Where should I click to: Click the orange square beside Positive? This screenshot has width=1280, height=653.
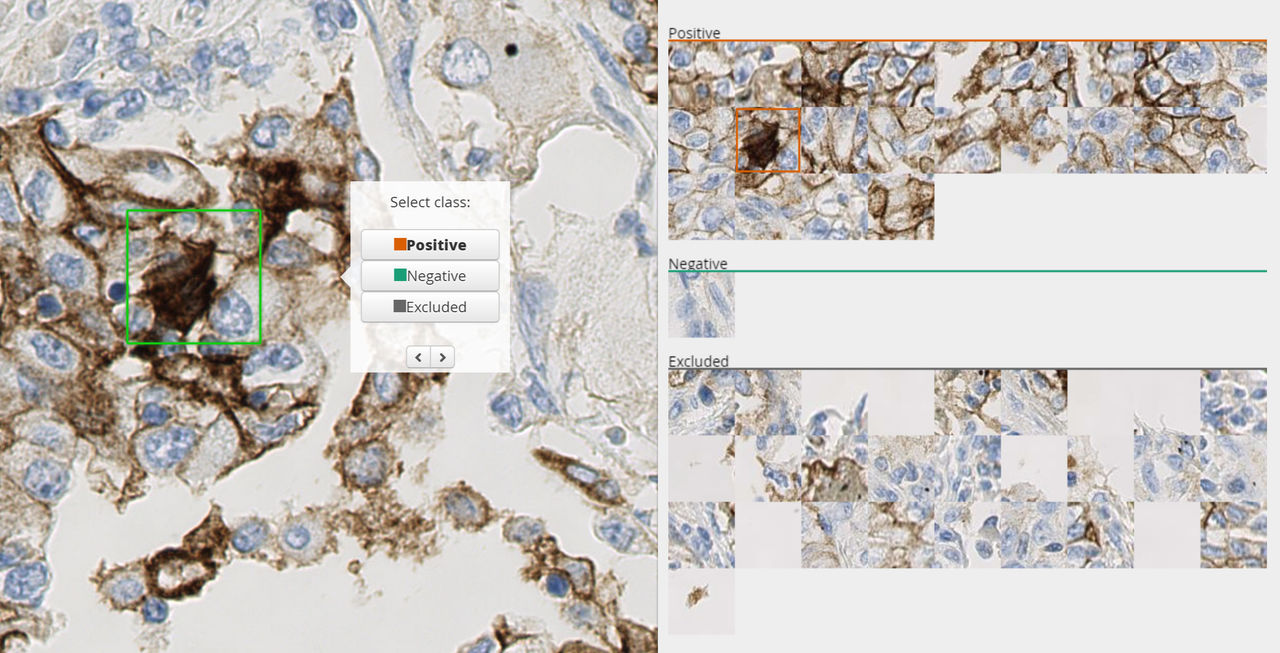pyautogui.click(x=400, y=245)
